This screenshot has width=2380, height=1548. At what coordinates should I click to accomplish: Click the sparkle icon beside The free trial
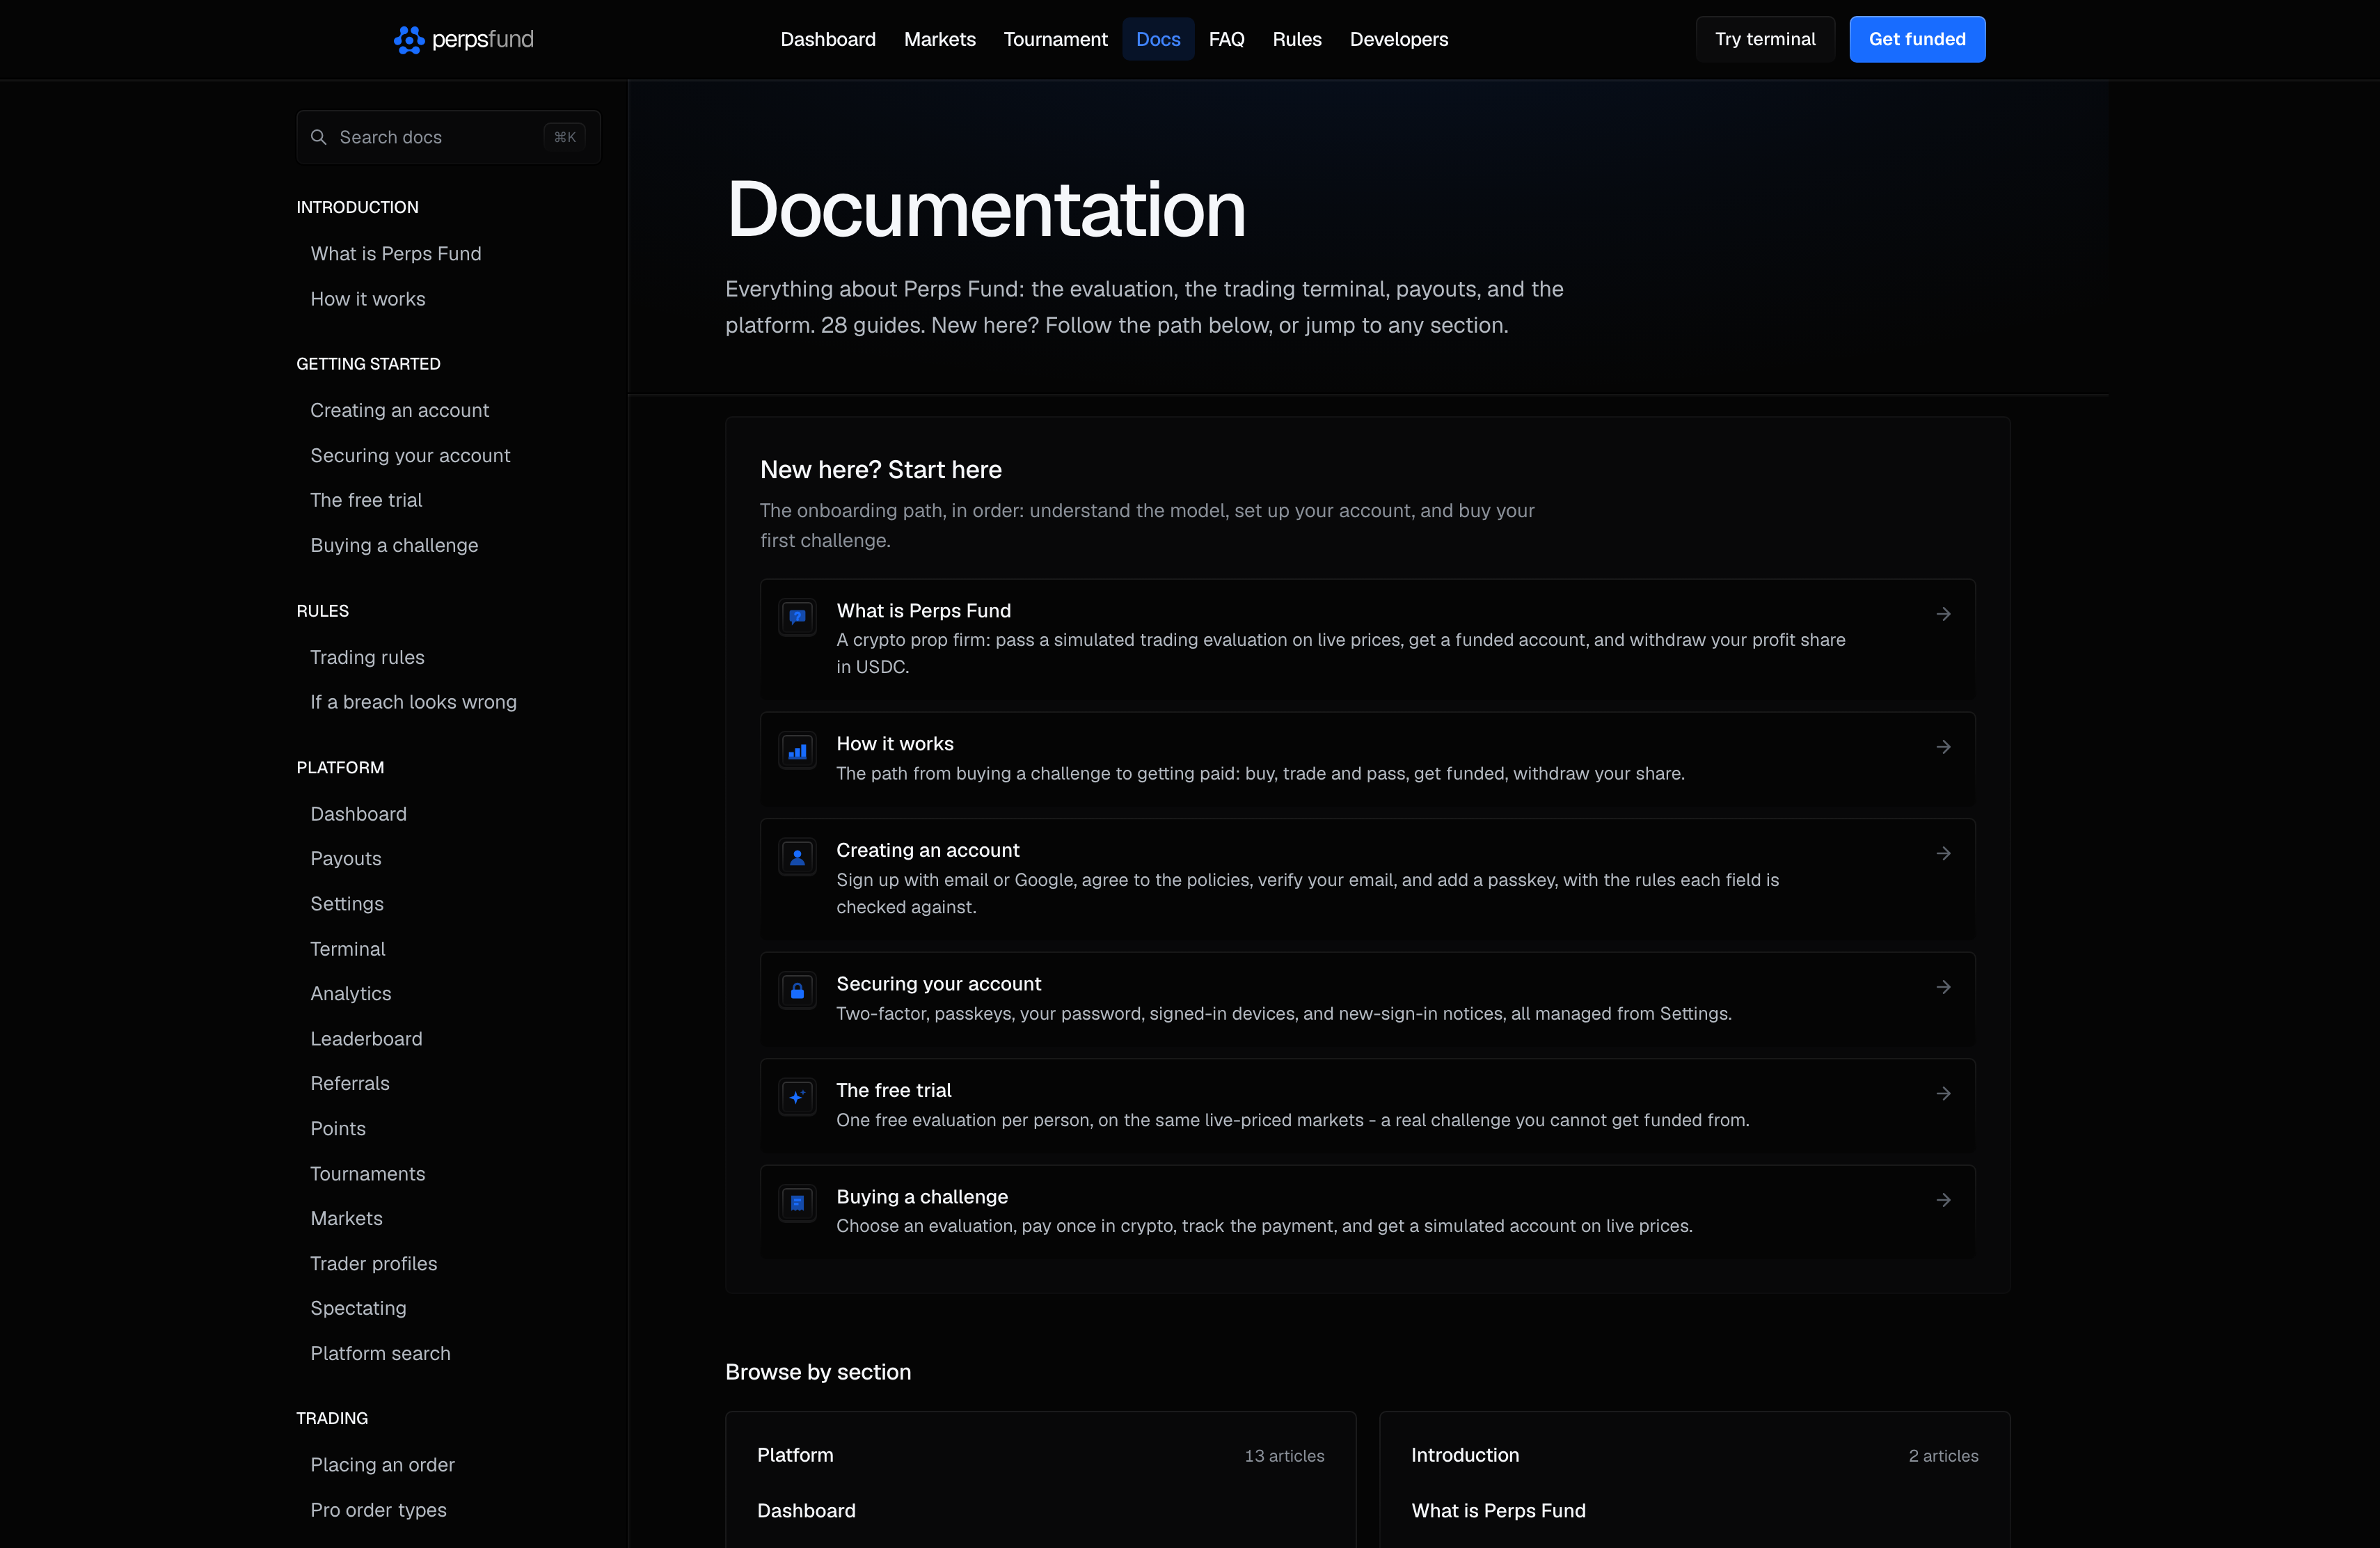click(x=797, y=1097)
